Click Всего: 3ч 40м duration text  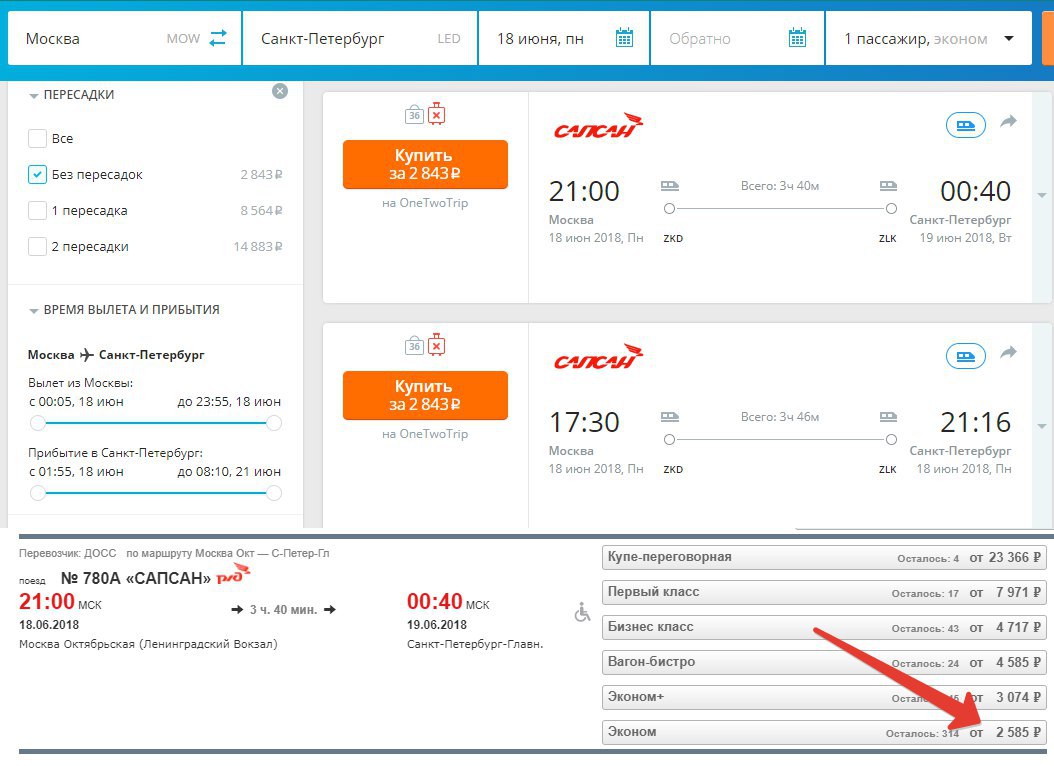(x=780, y=186)
